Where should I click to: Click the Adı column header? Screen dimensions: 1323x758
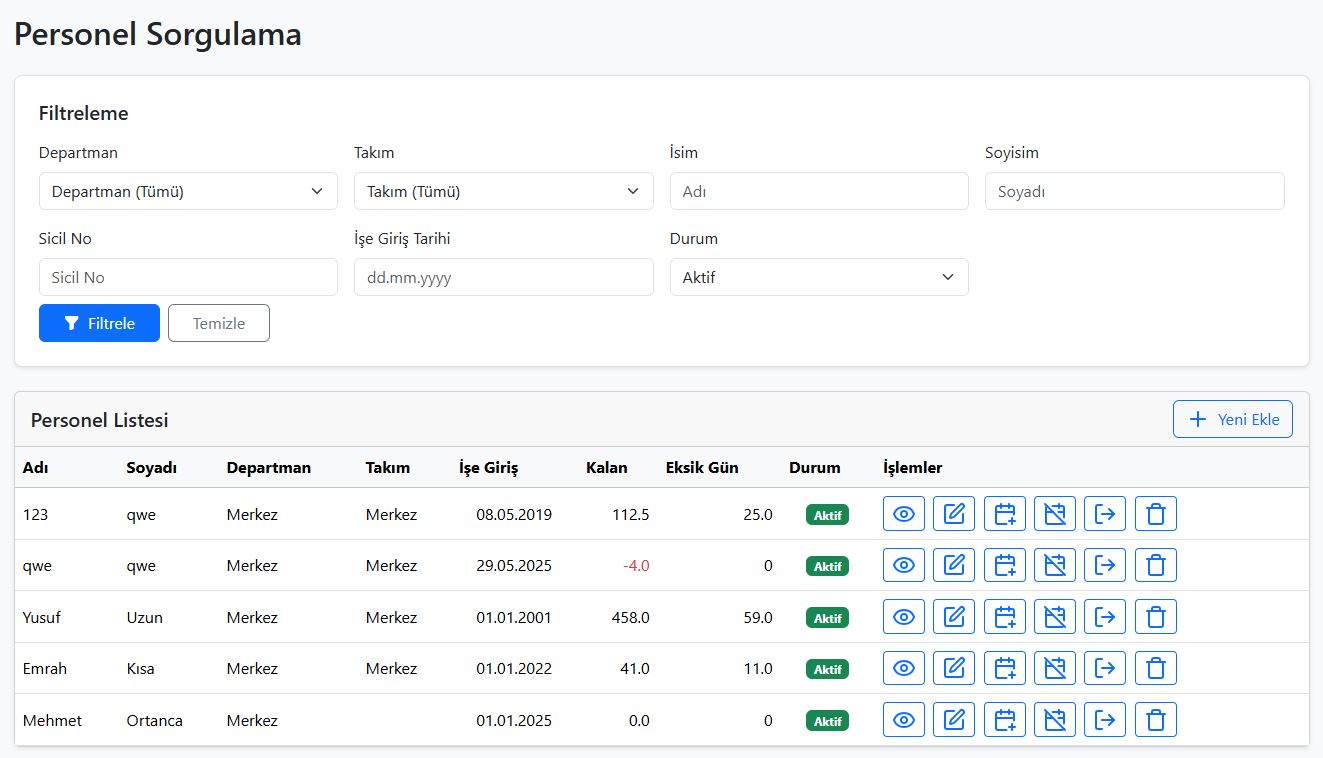click(36, 467)
